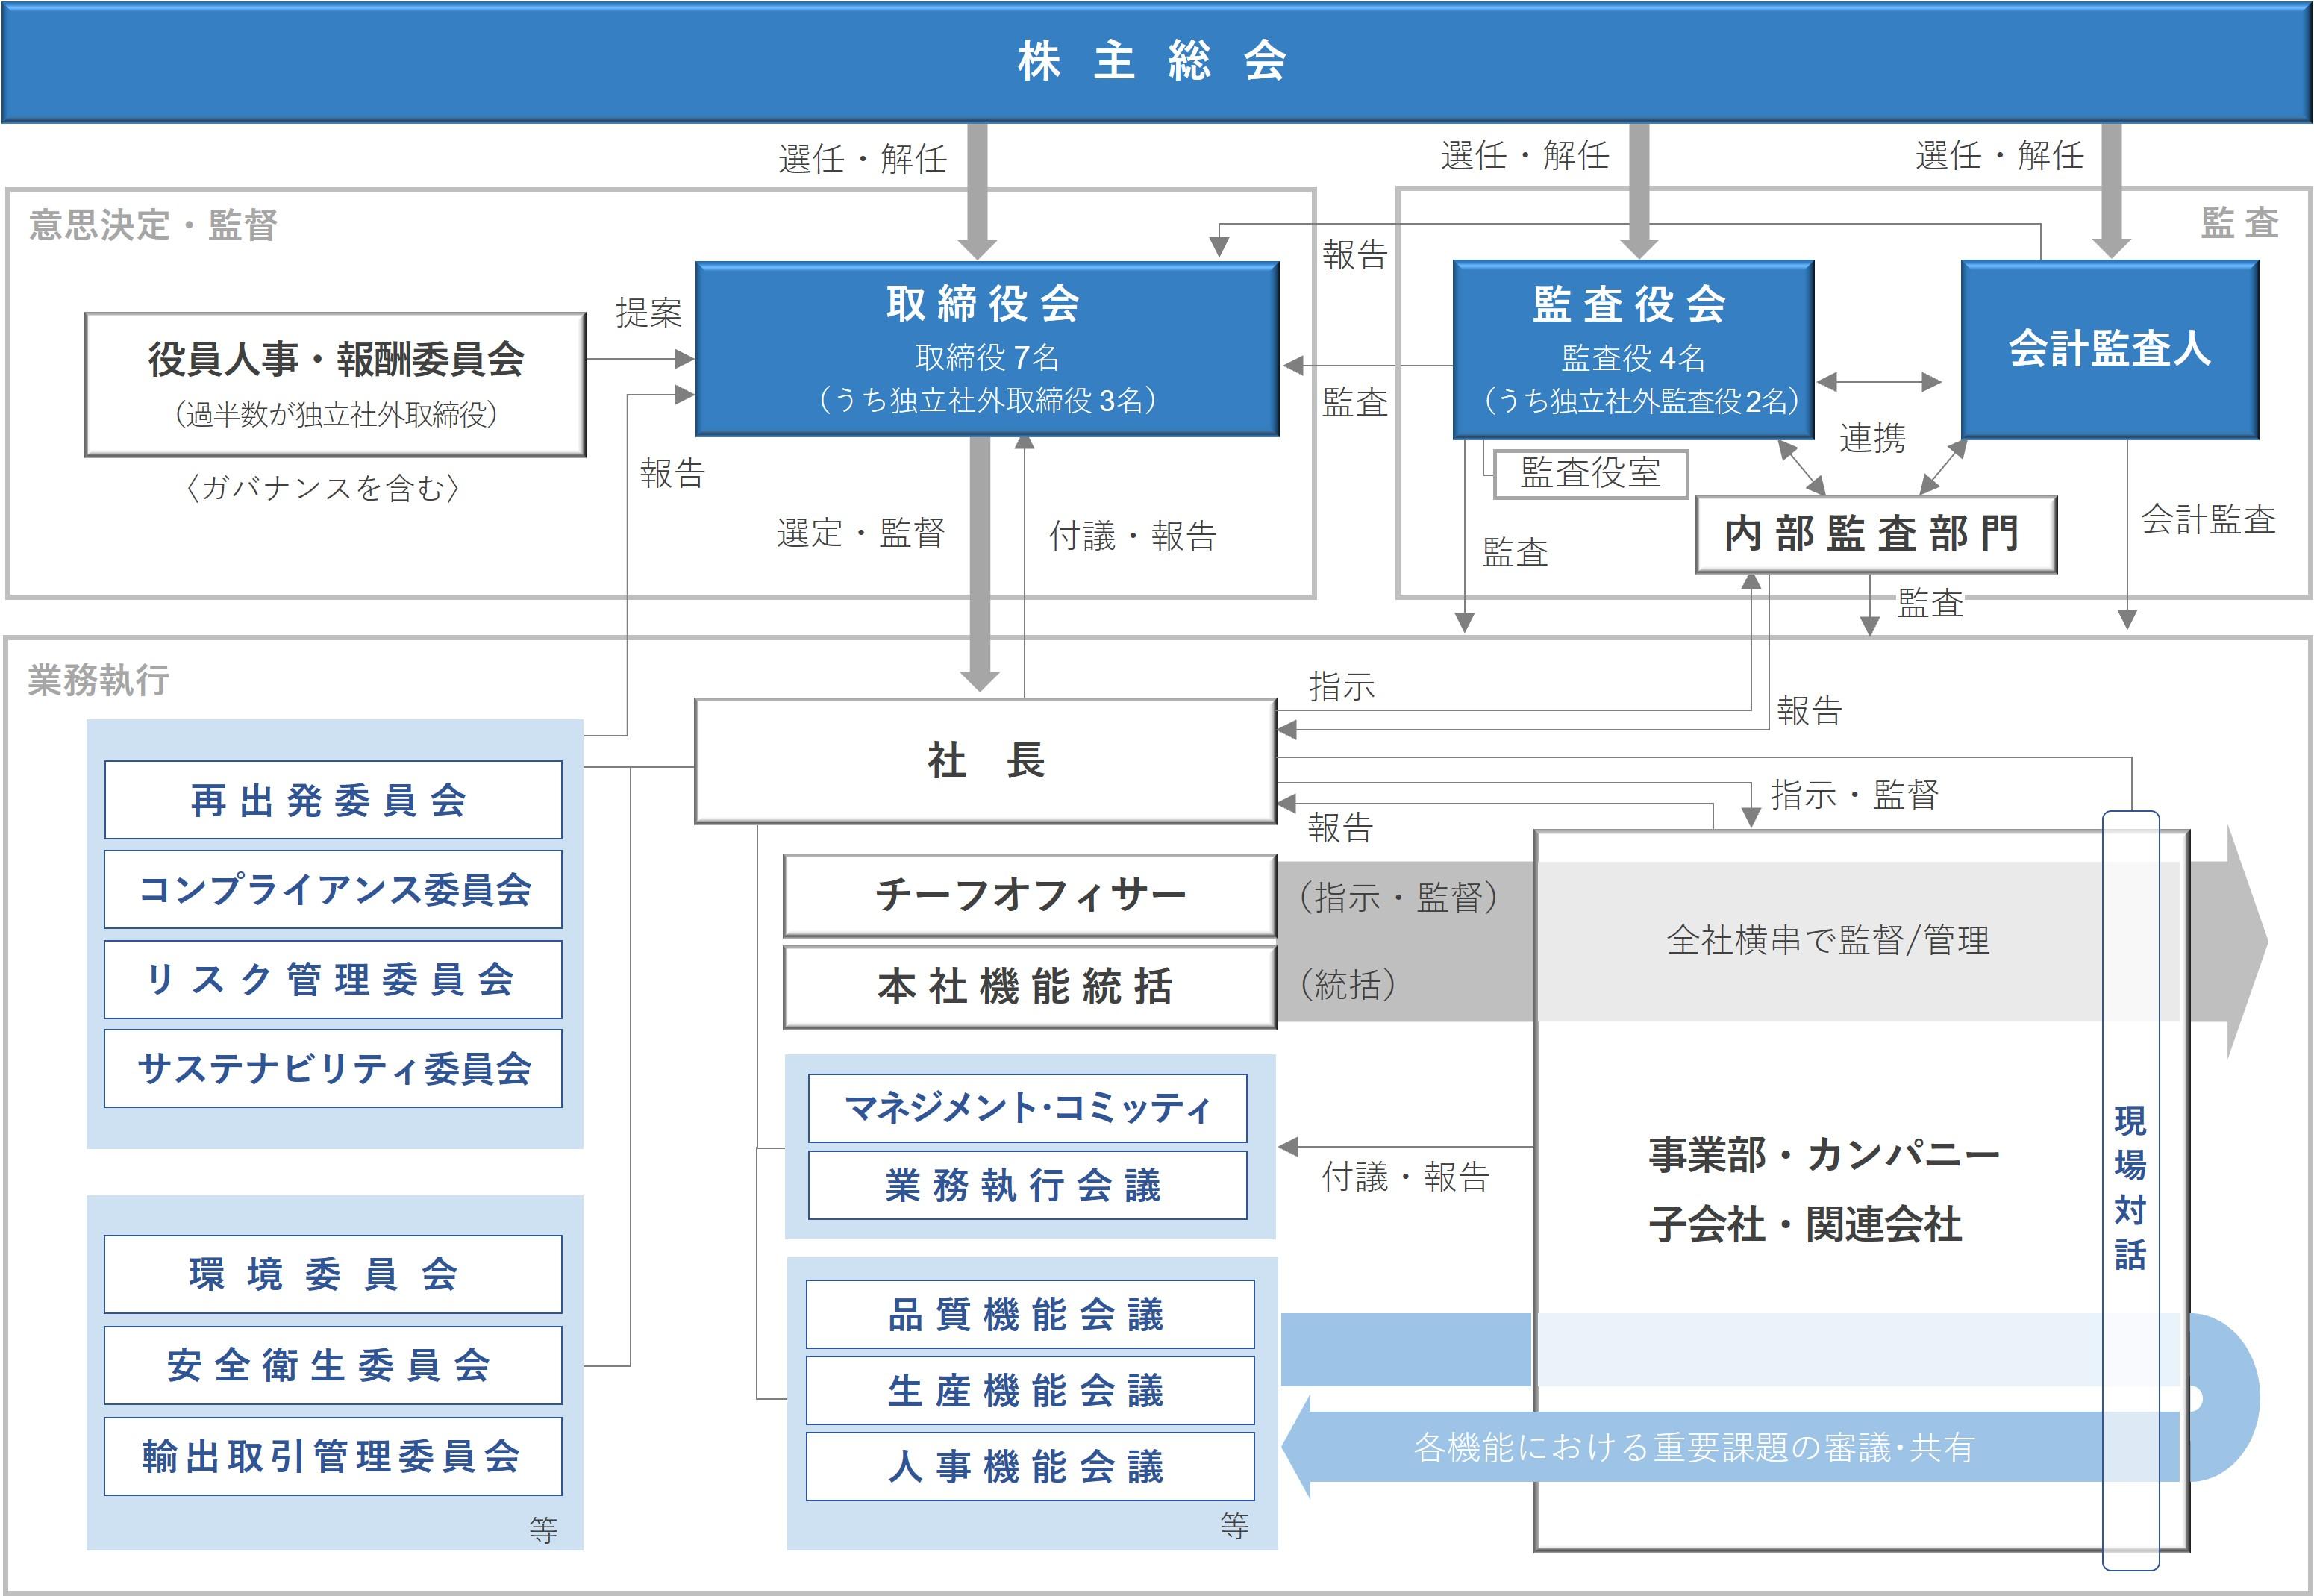Click the 役員人事・報酬委員会 box
Image resolution: width=2314 pixels, height=1596 pixels.
click(x=335, y=384)
